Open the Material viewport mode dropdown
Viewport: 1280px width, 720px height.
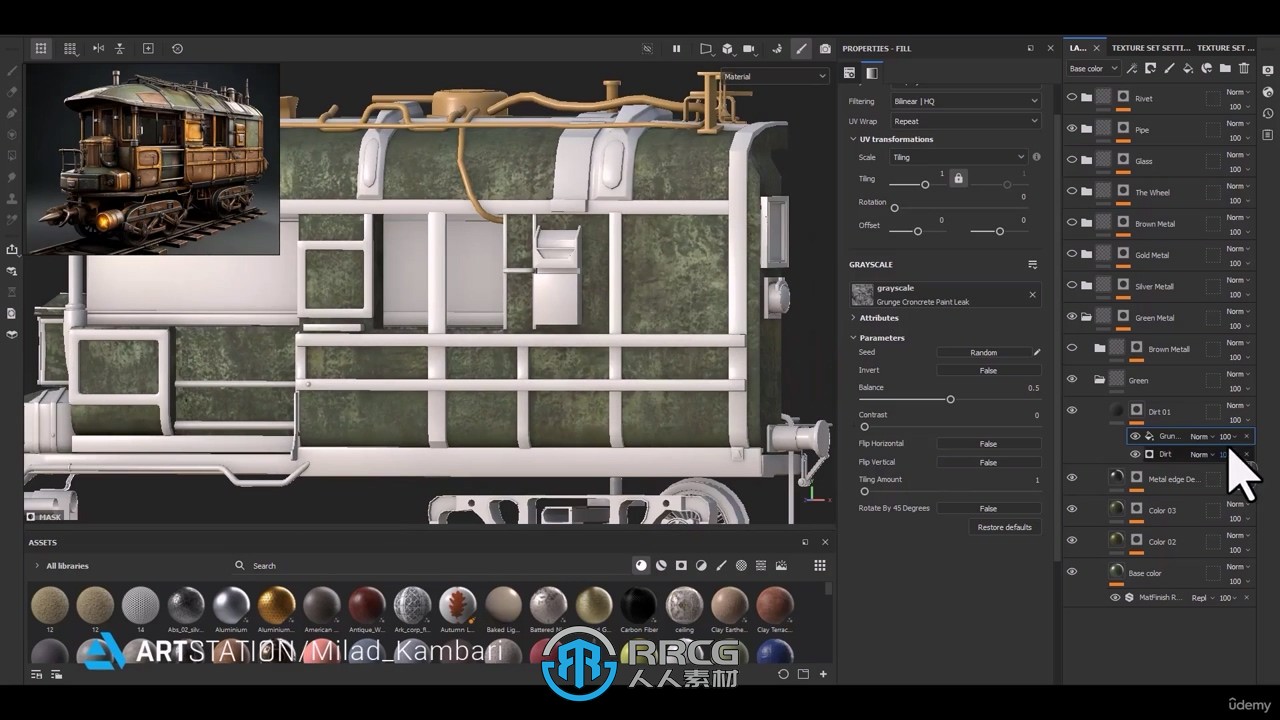coord(774,76)
